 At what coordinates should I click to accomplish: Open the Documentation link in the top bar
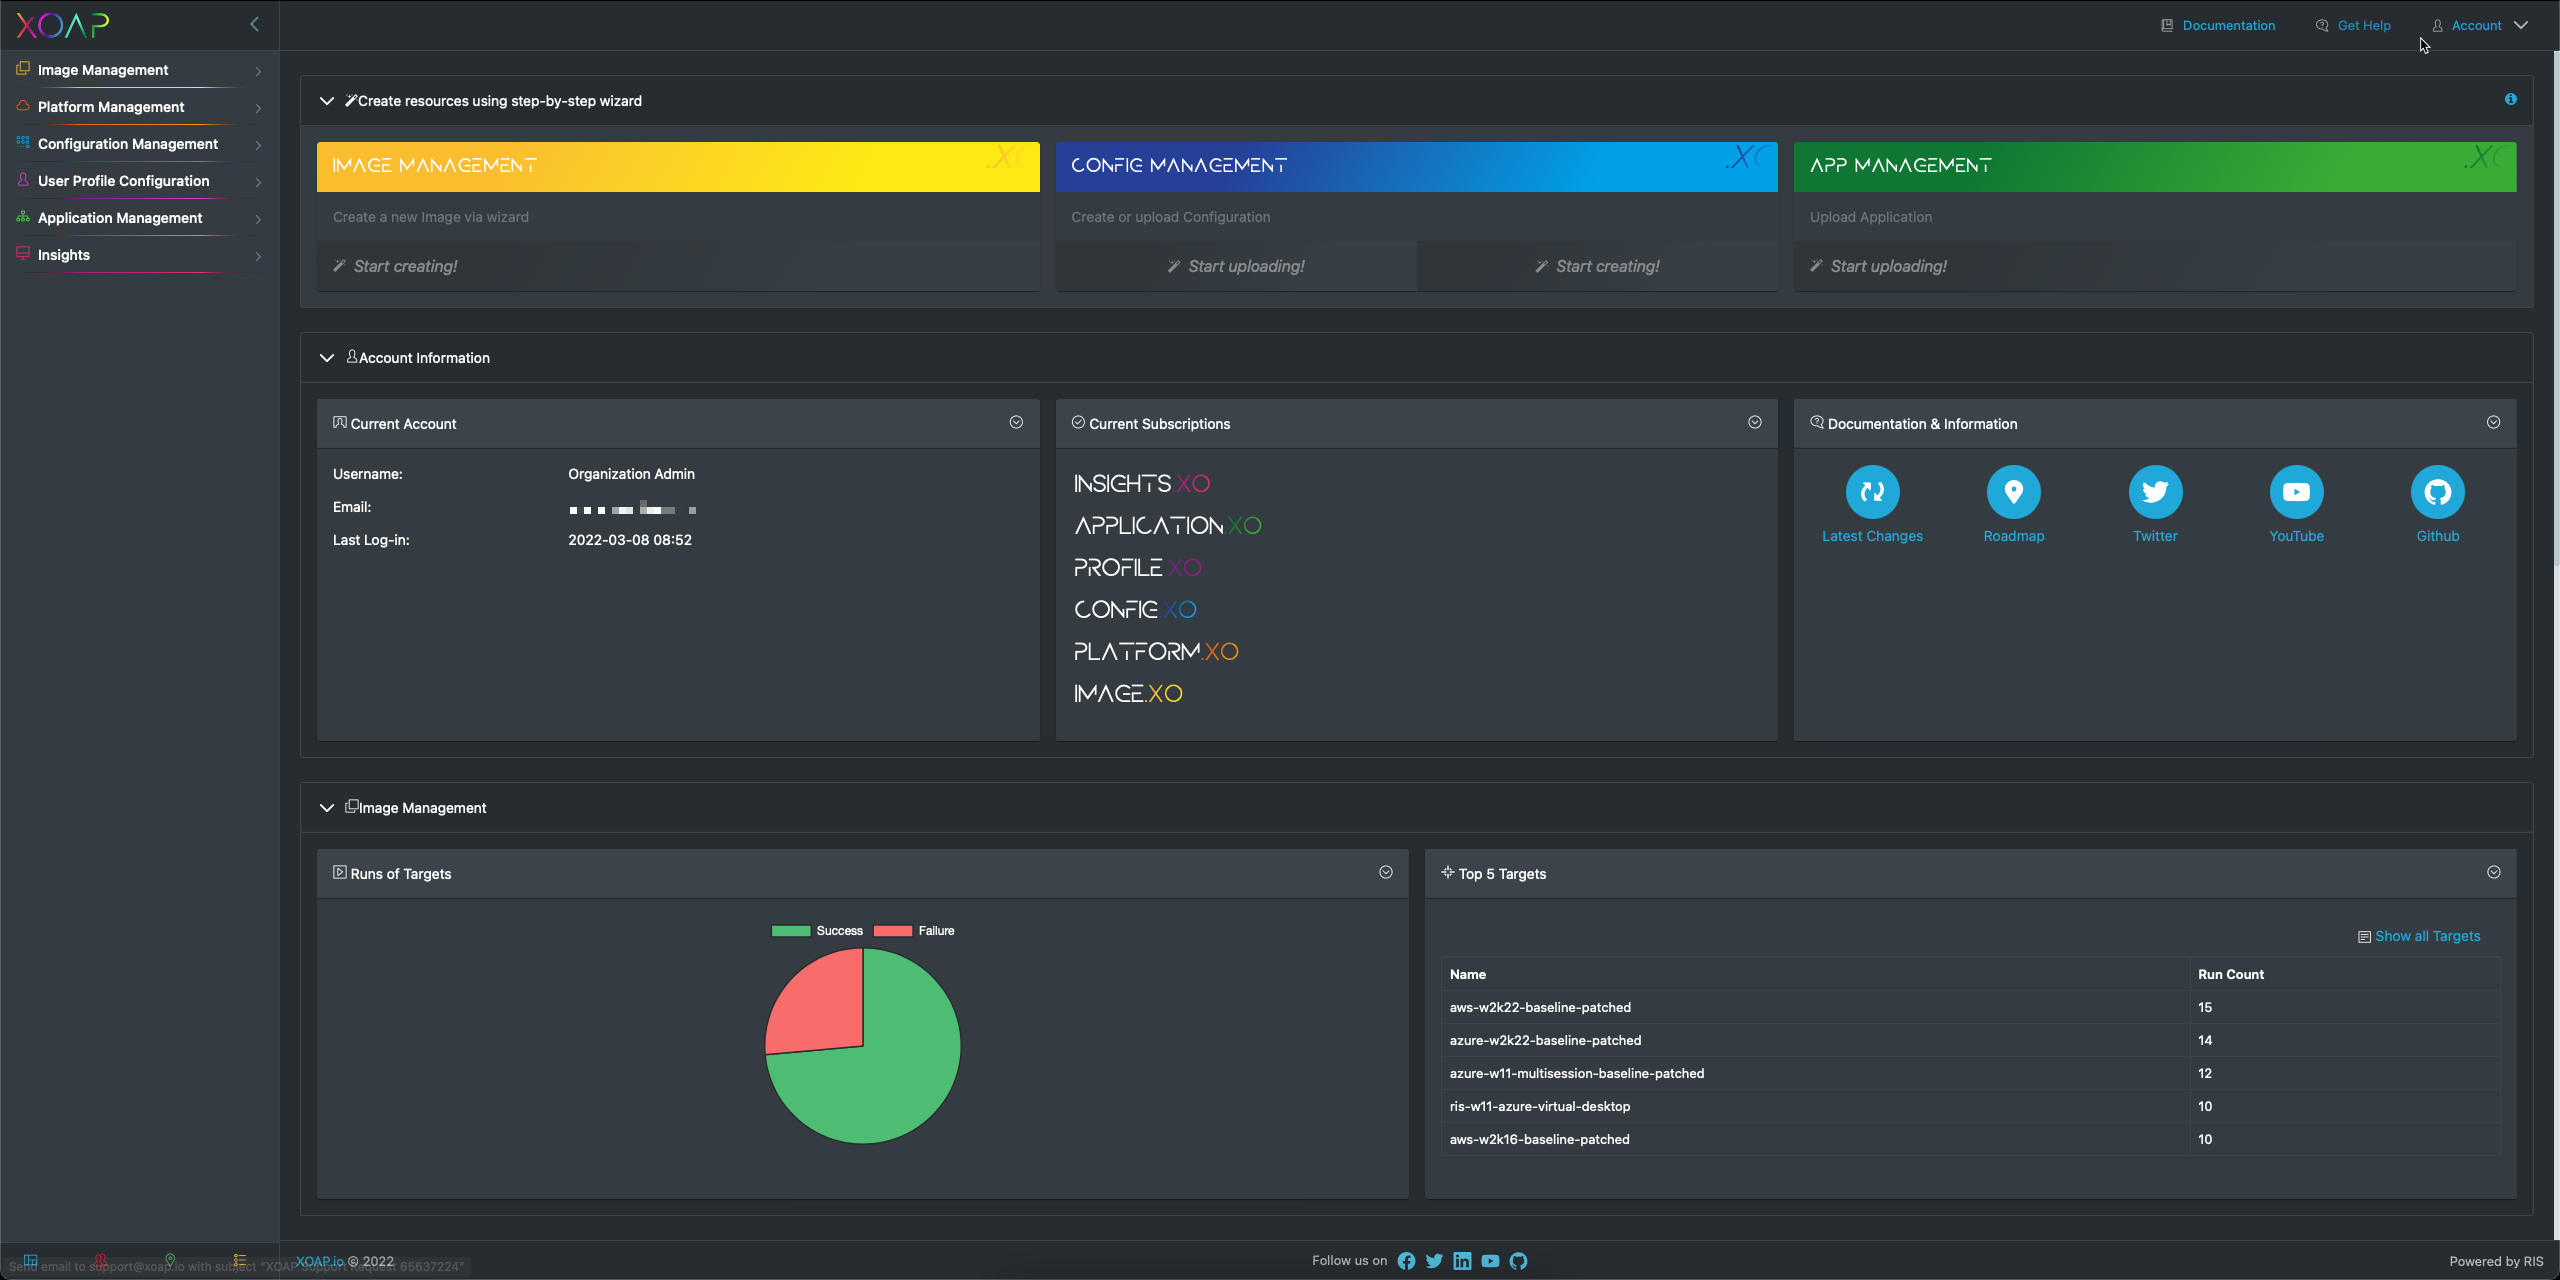[x=2218, y=25]
